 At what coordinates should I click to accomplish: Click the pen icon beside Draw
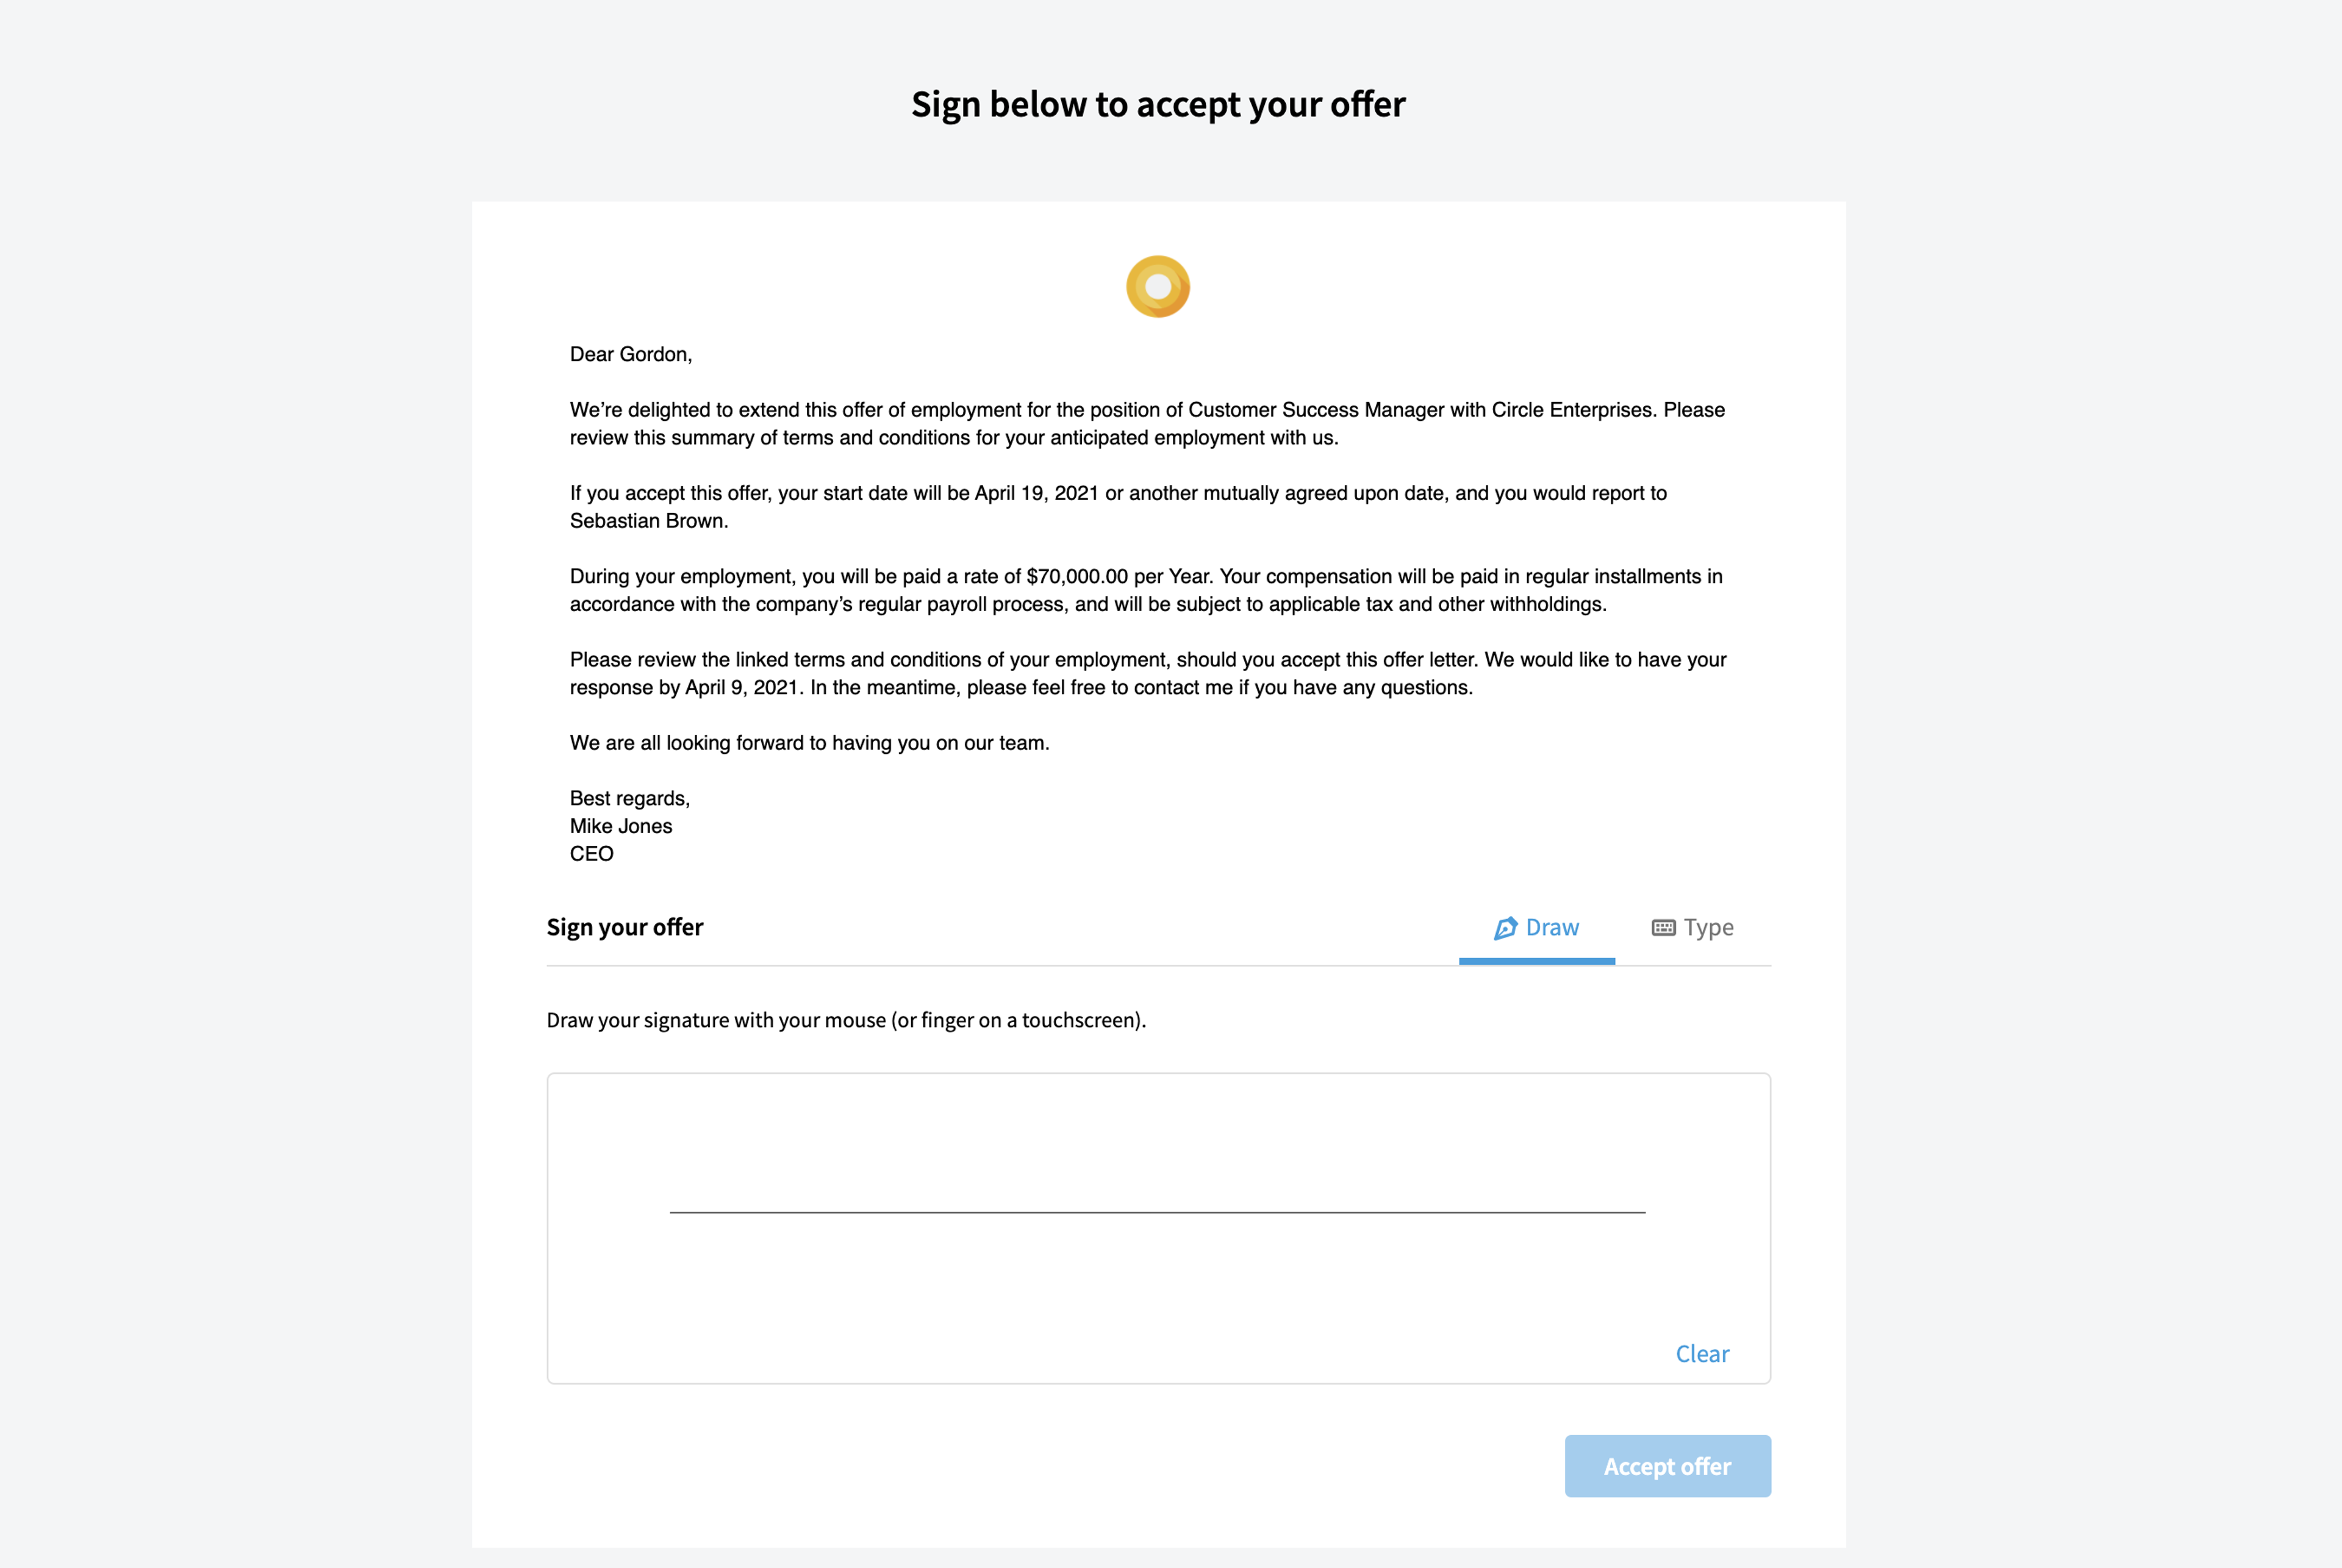coord(1505,928)
